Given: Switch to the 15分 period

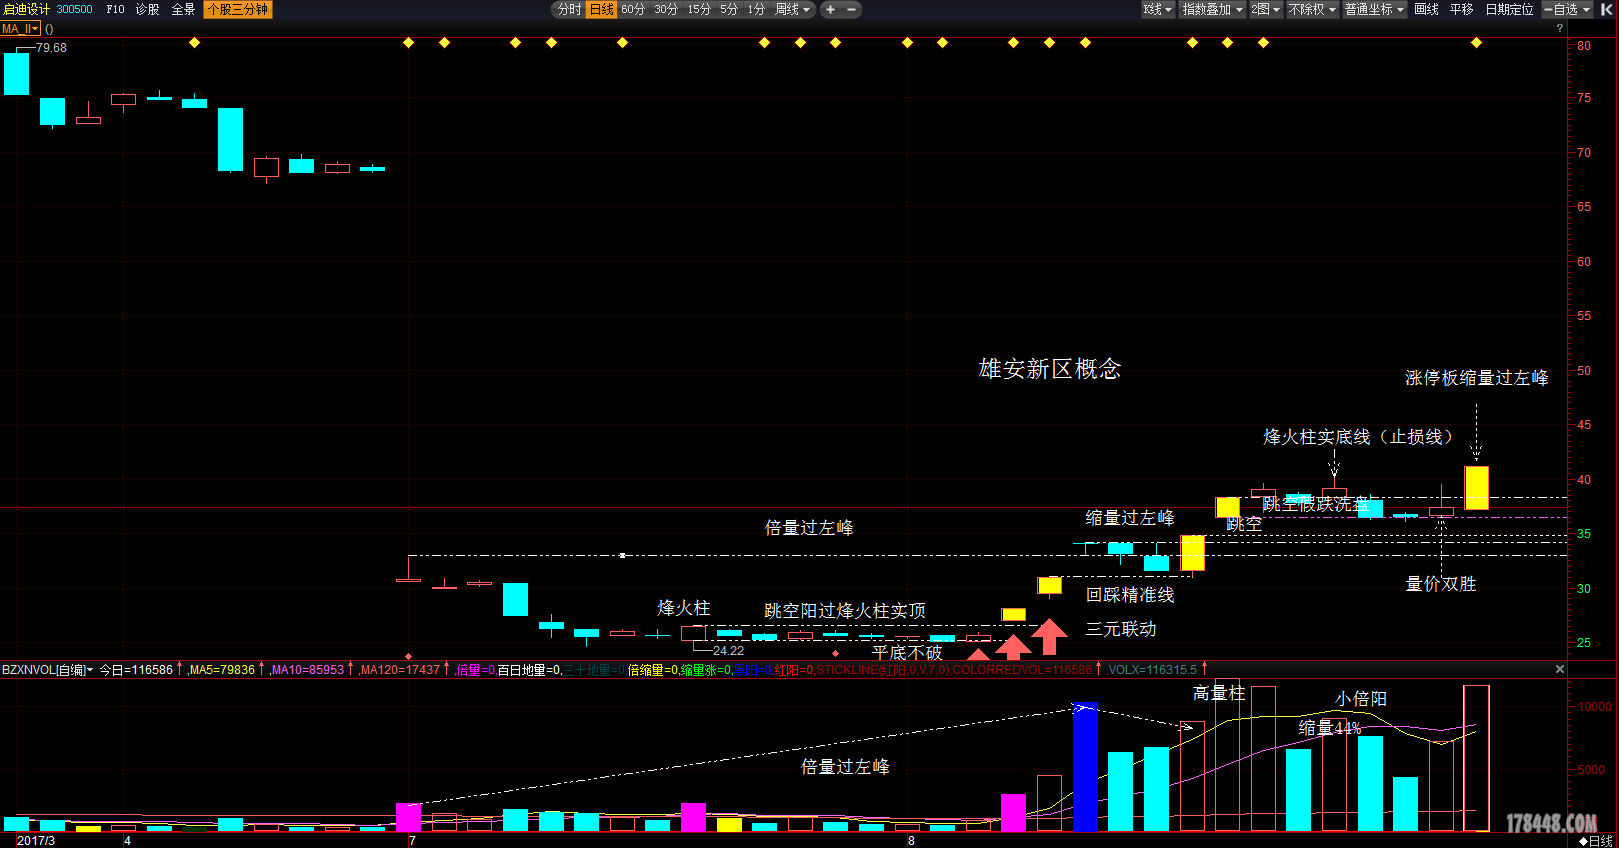Looking at the screenshot, I should (699, 9).
